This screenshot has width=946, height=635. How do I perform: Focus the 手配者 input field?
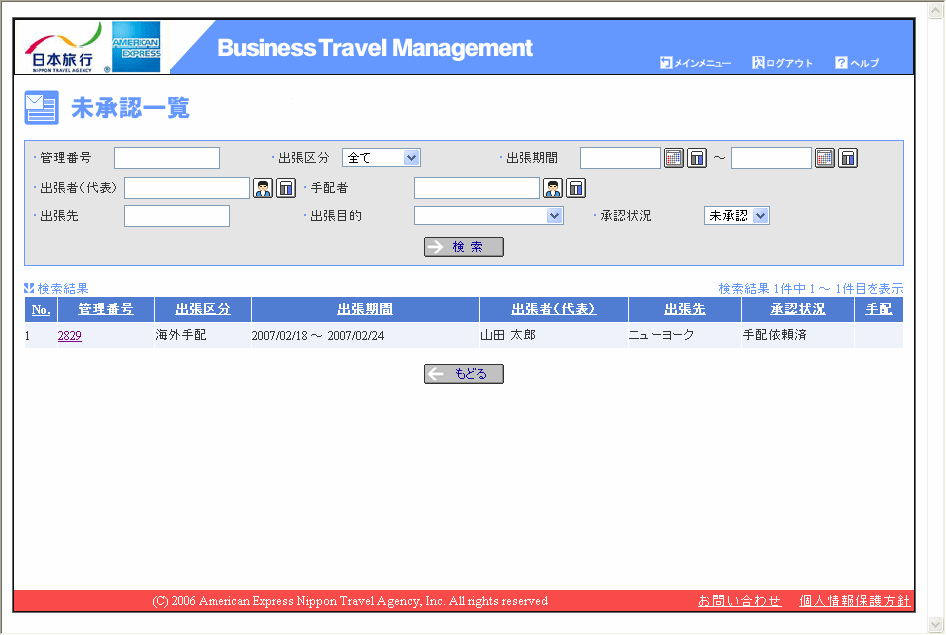click(x=477, y=188)
